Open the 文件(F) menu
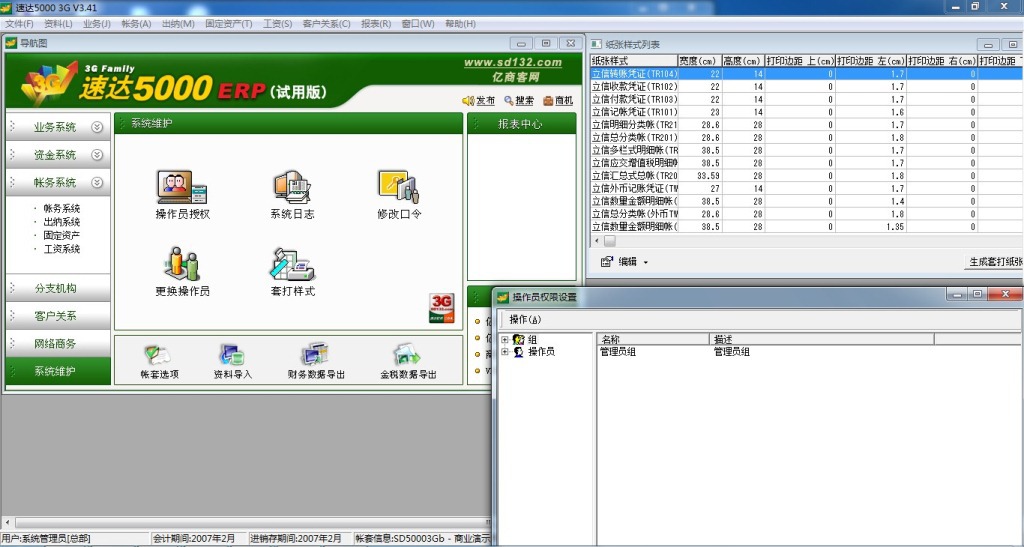The image size is (1024, 547). click(x=20, y=23)
